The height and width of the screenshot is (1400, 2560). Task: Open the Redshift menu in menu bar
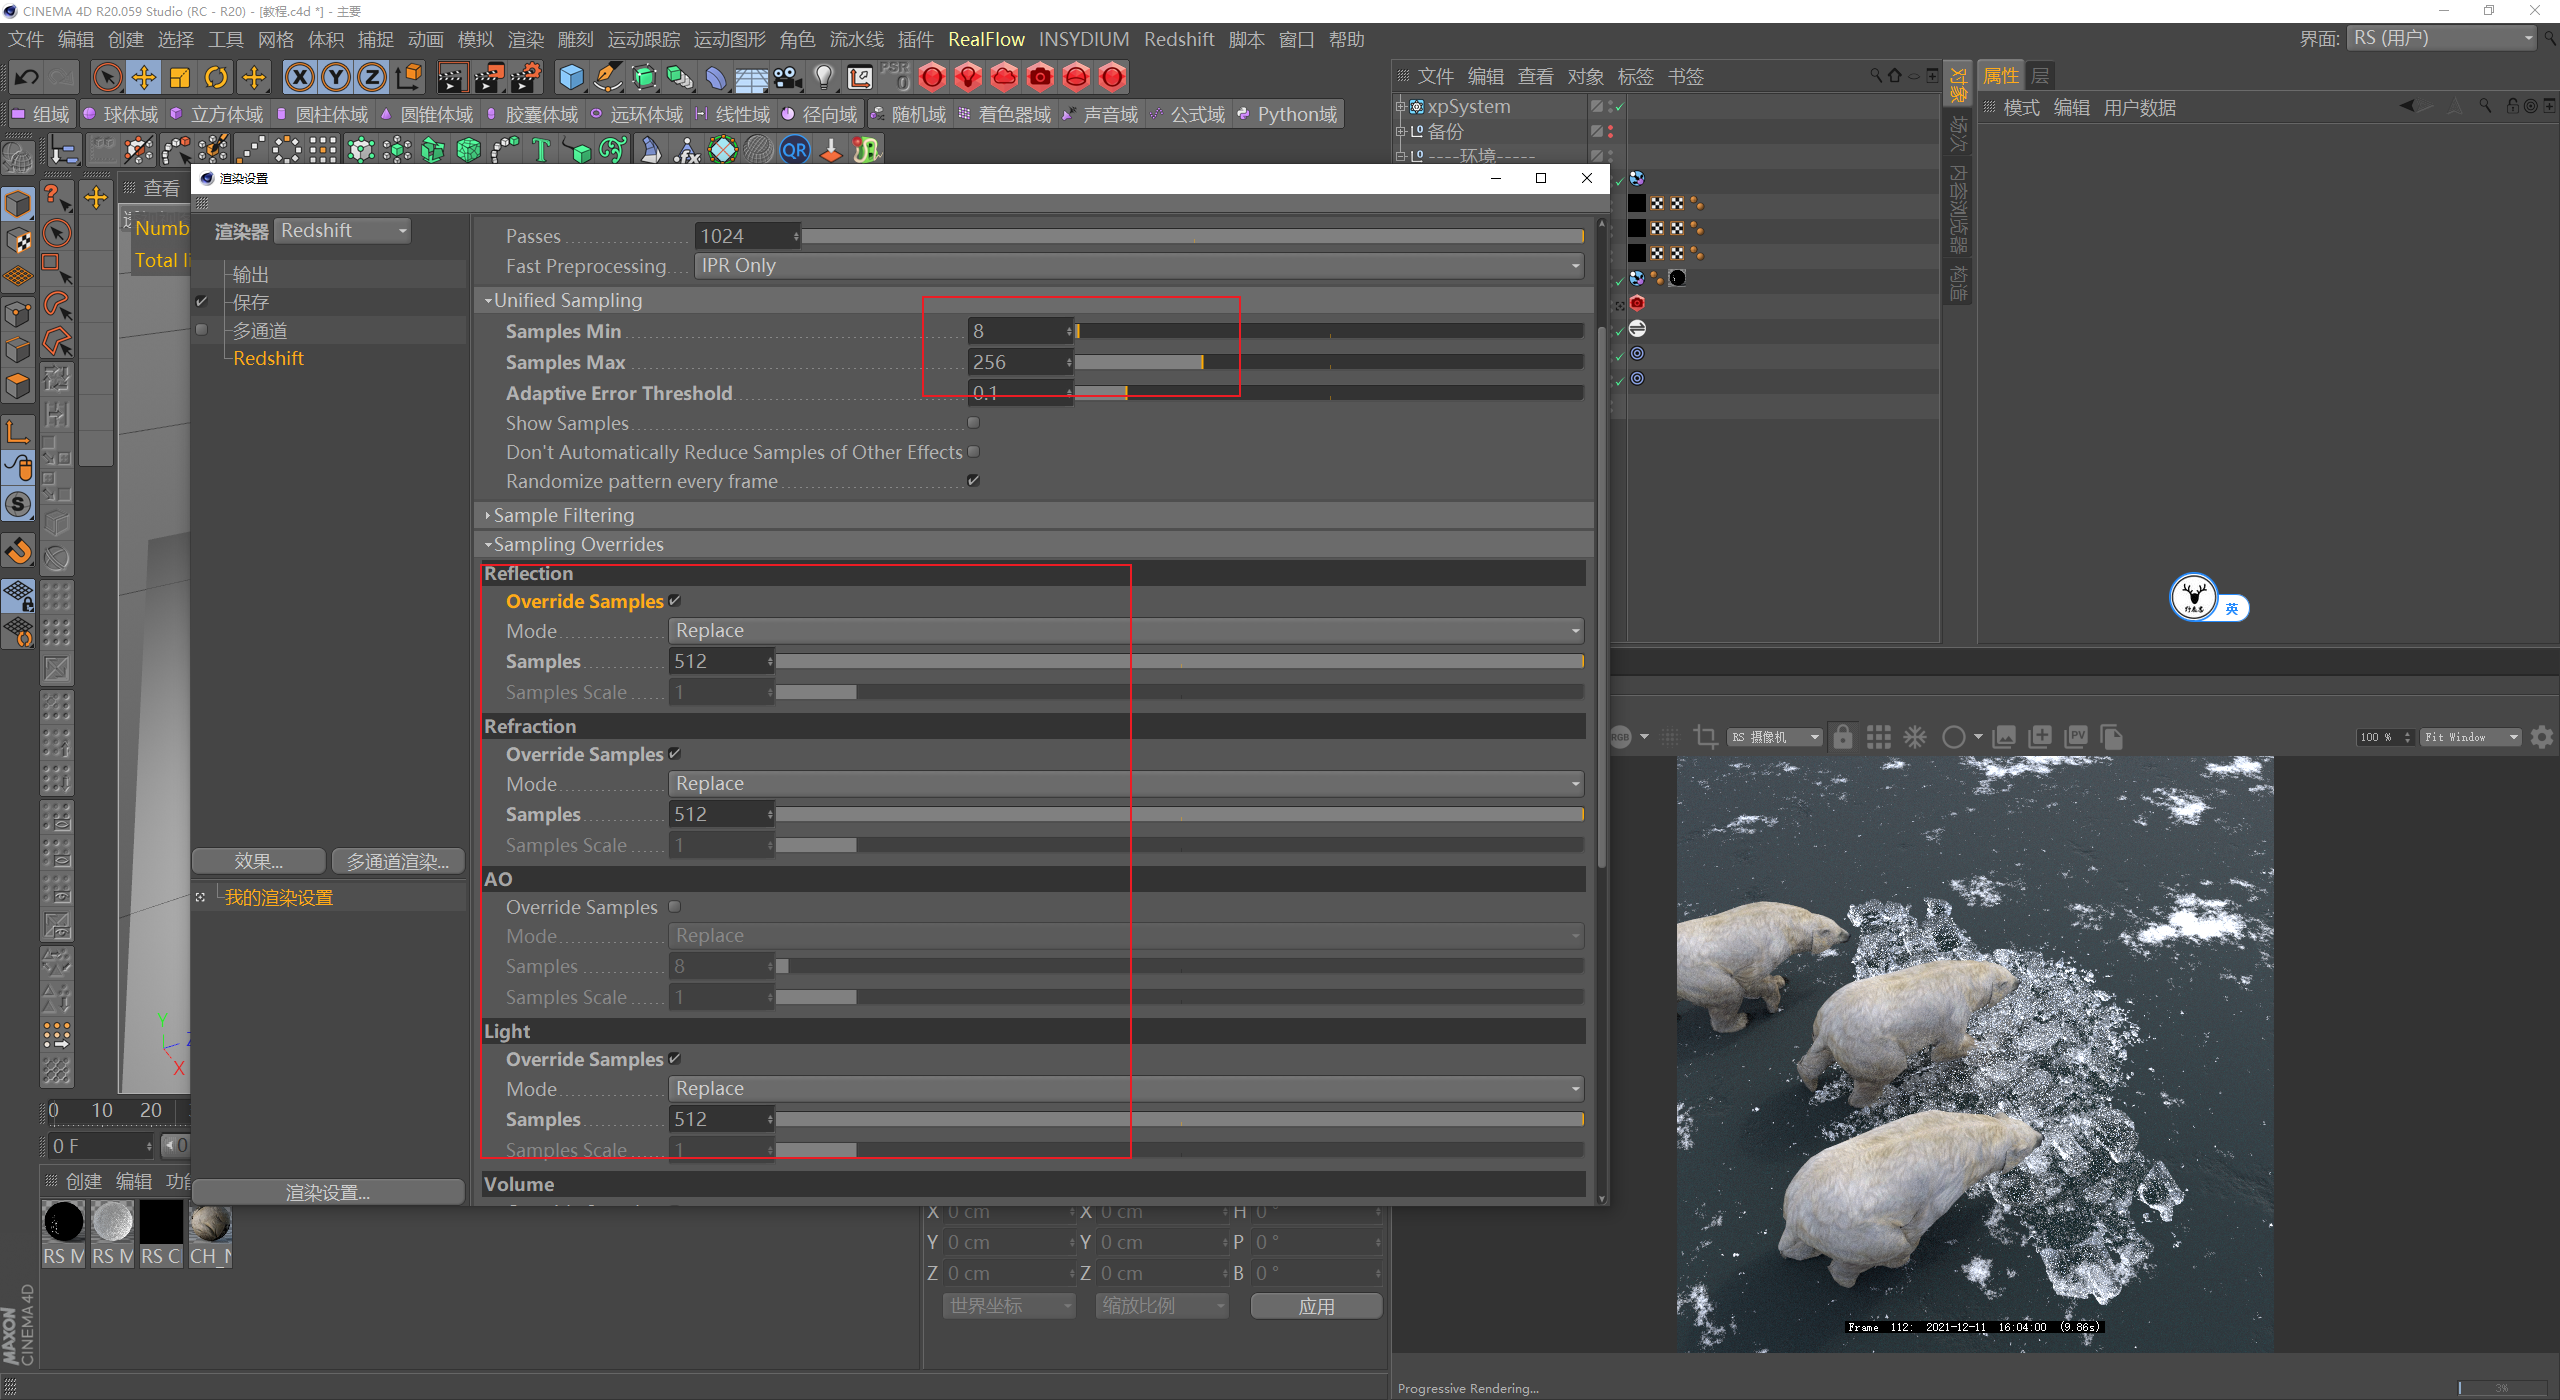[x=1178, y=39]
